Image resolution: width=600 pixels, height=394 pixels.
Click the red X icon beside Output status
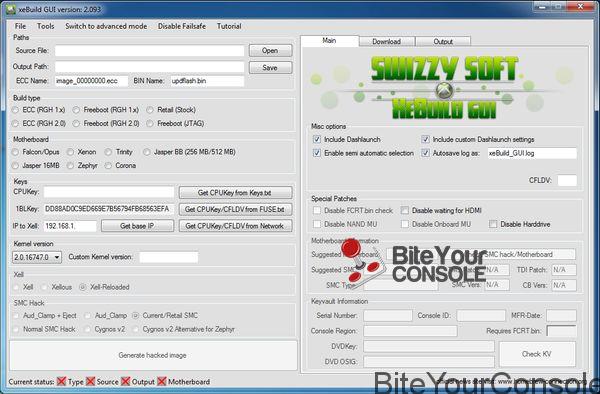126,381
